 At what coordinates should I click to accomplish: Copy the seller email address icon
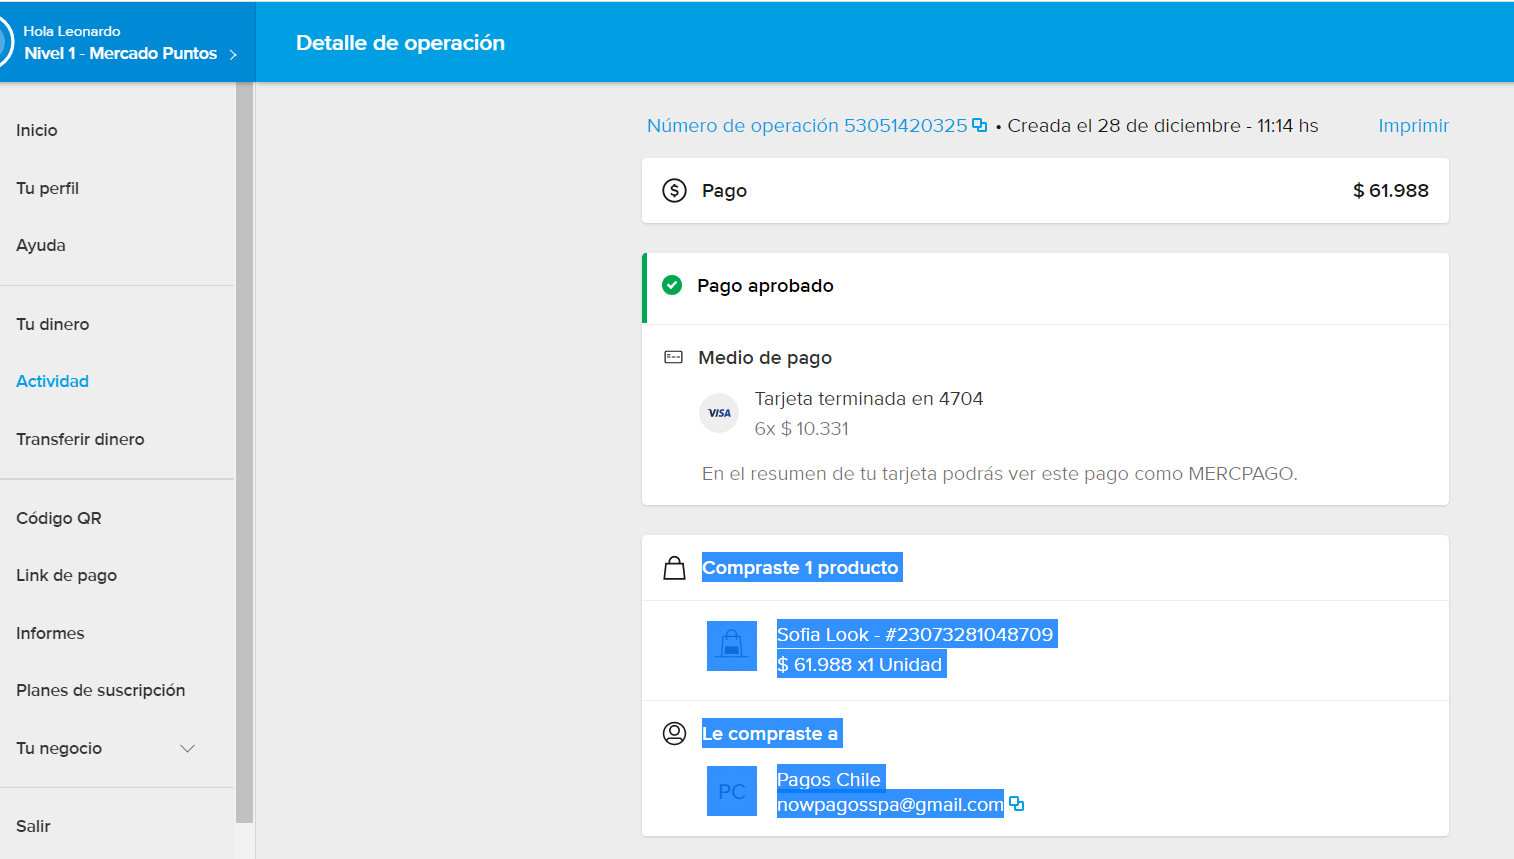click(x=1017, y=804)
